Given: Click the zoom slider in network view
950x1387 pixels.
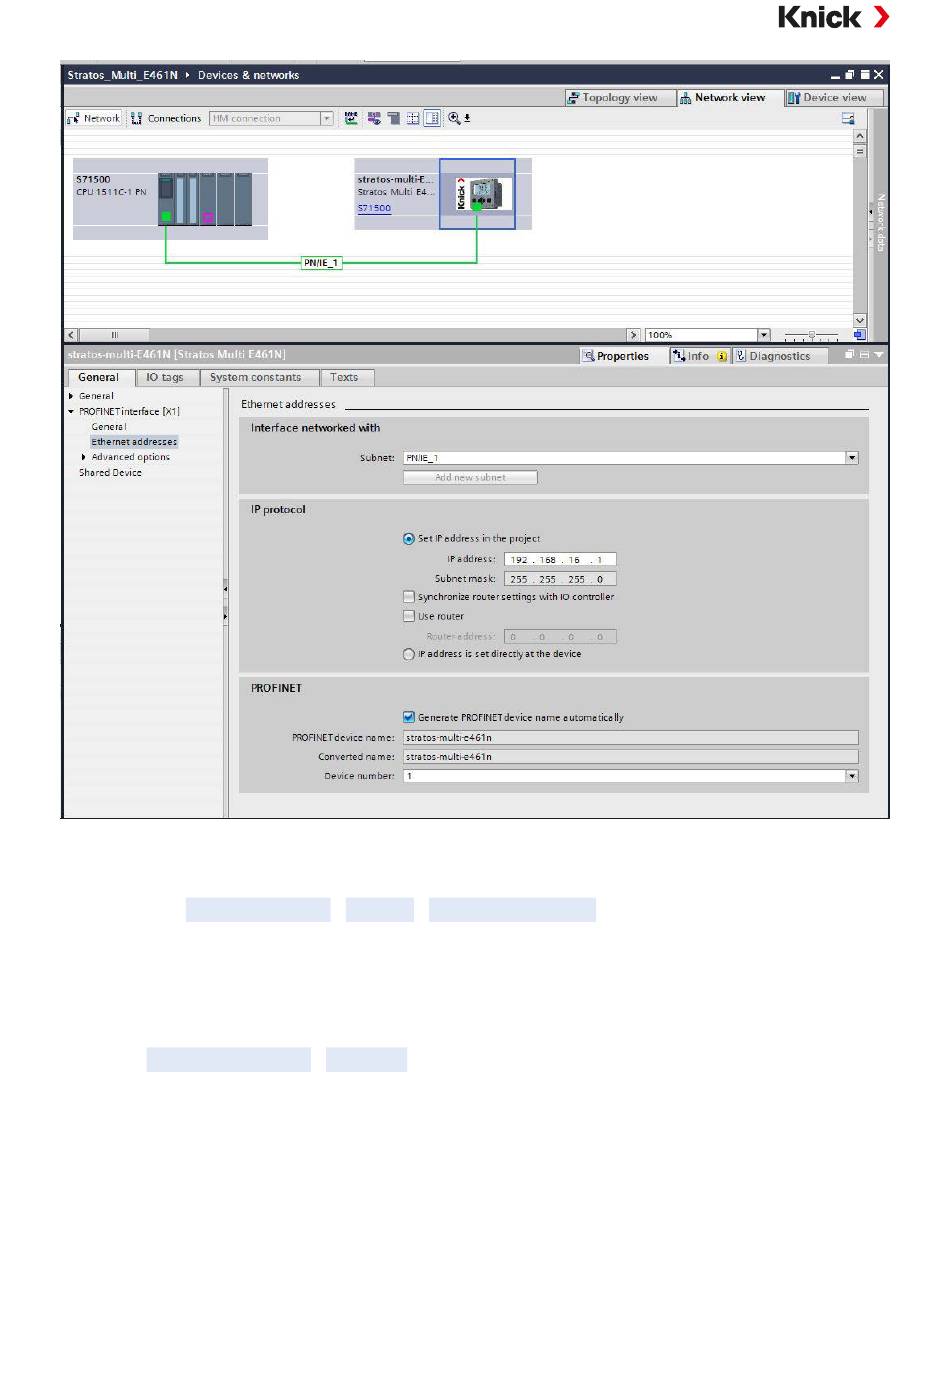Looking at the screenshot, I should [x=812, y=335].
